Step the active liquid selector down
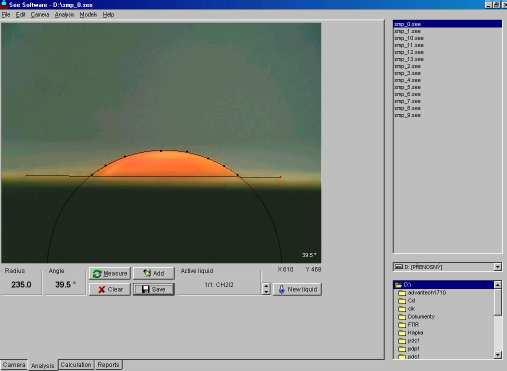The image size is (507, 371). click(266, 292)
